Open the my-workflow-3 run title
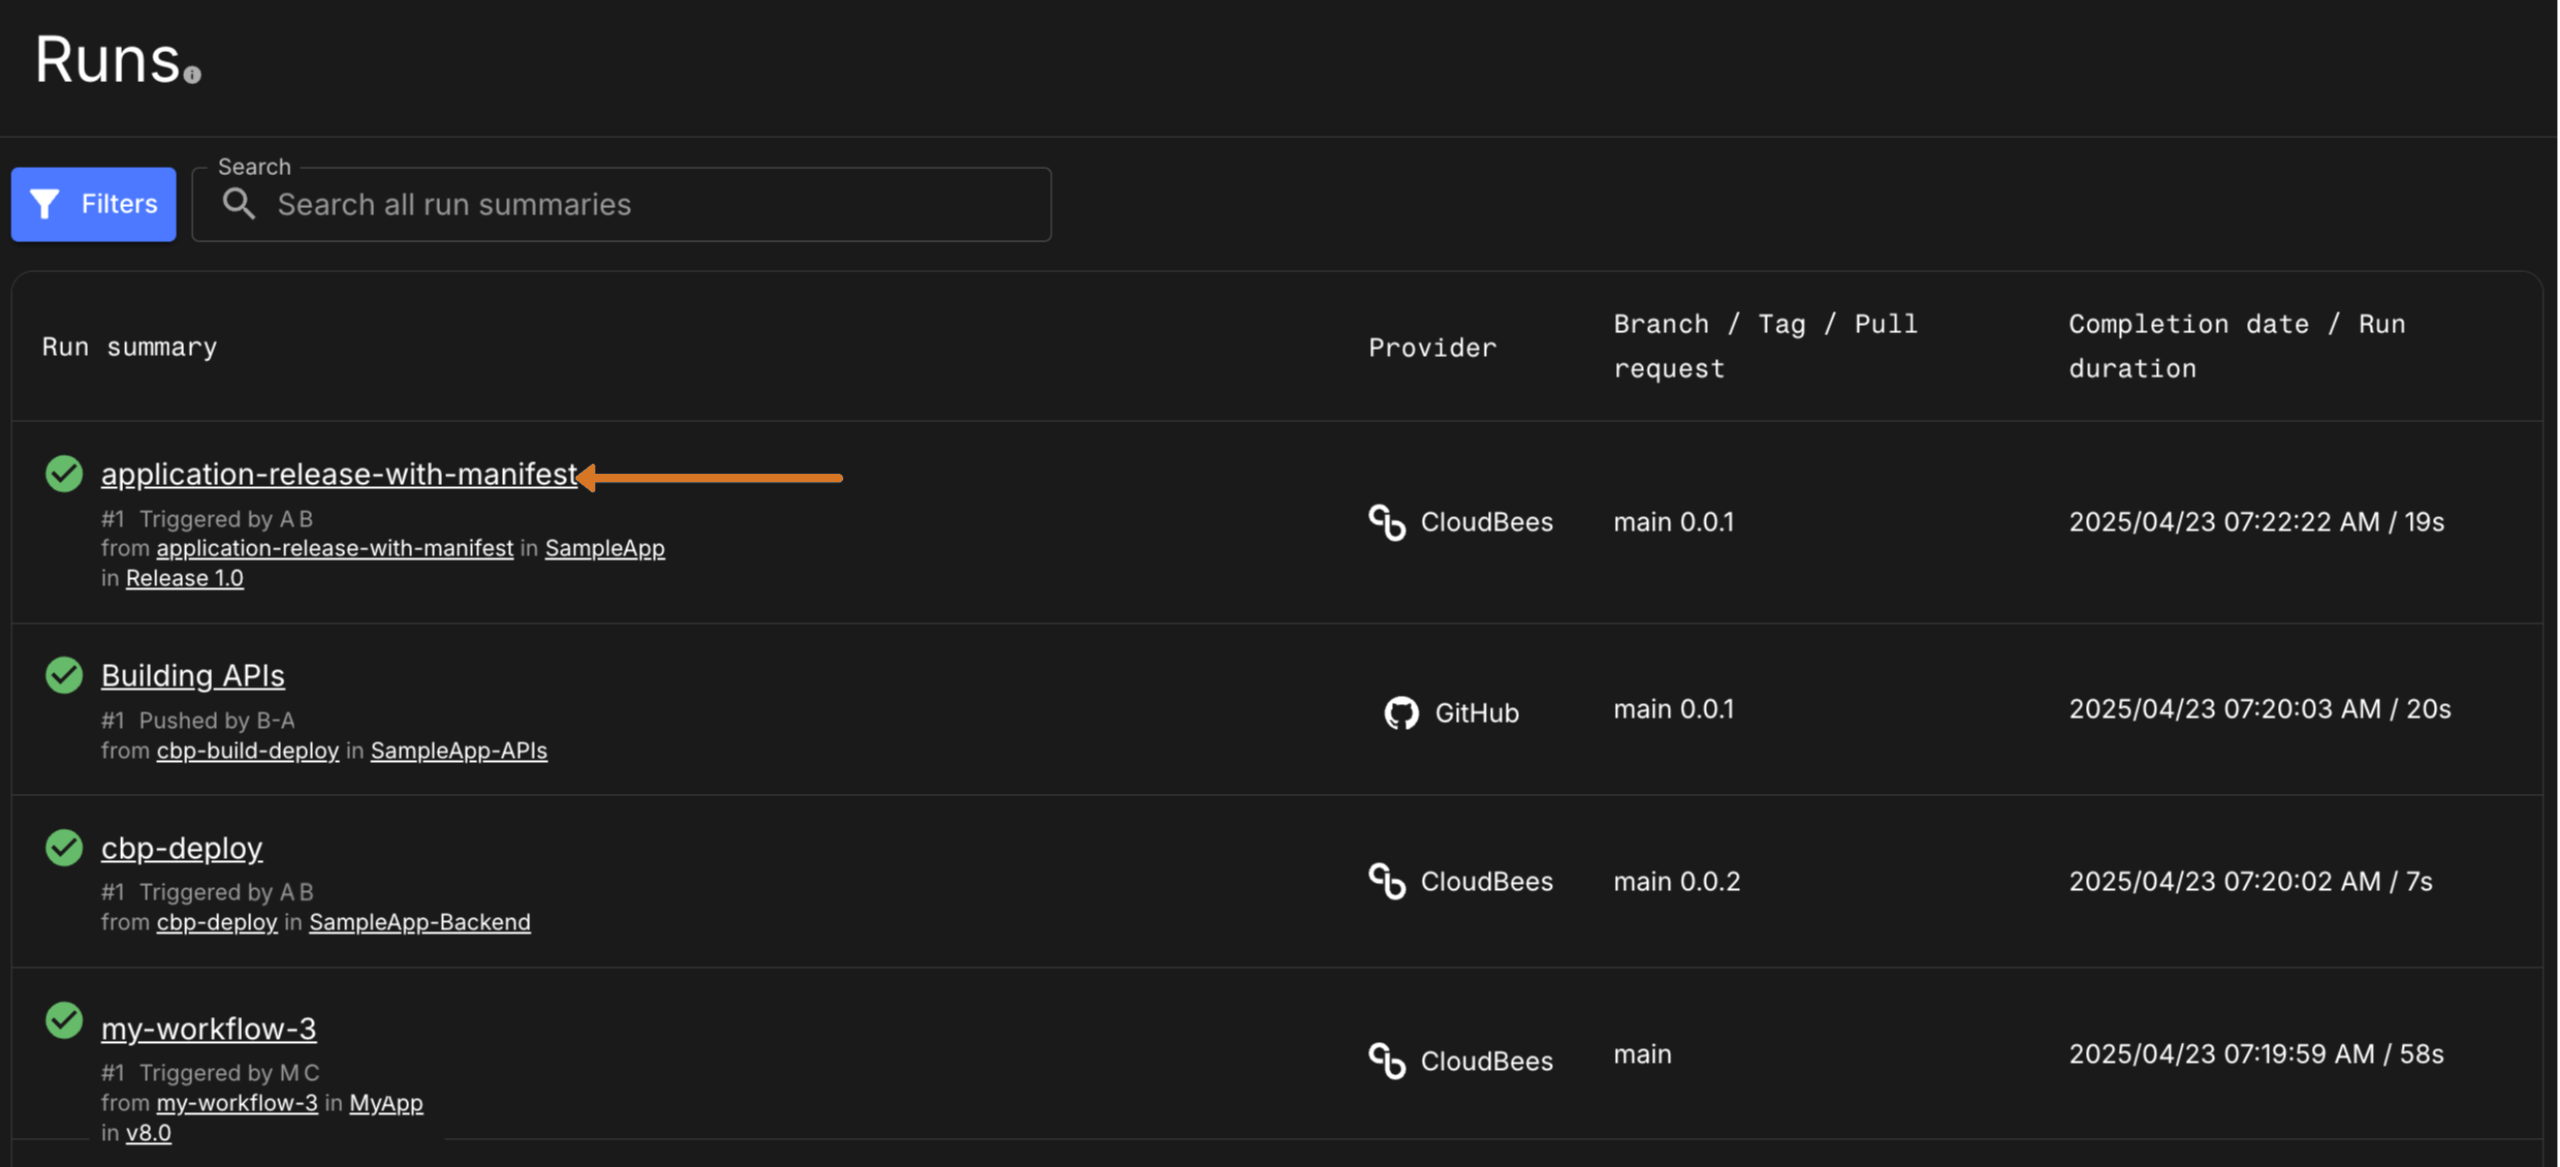This screenshot has height=1167, width=2560. click(x=208, y=1028)
